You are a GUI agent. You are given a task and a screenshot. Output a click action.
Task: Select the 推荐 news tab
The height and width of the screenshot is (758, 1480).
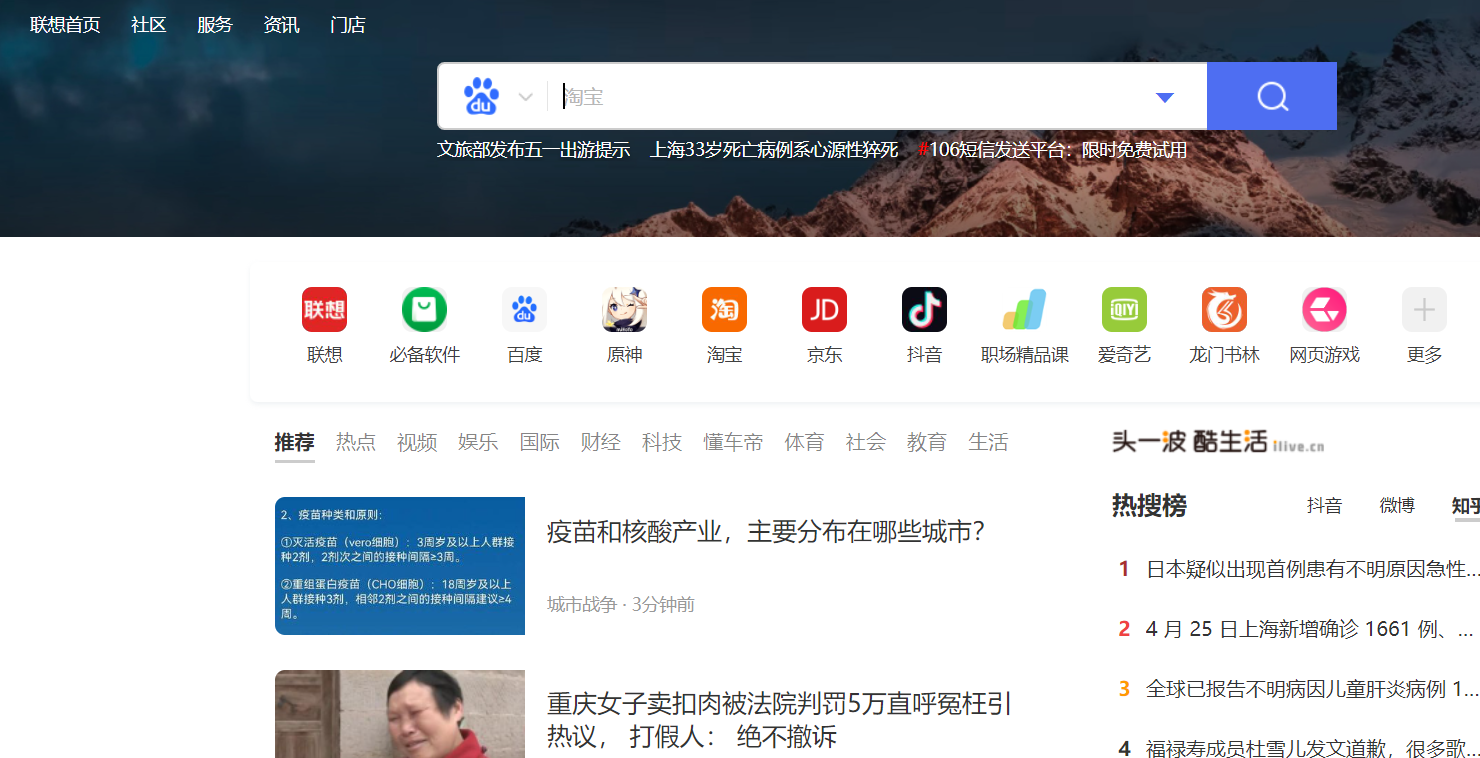295,442
